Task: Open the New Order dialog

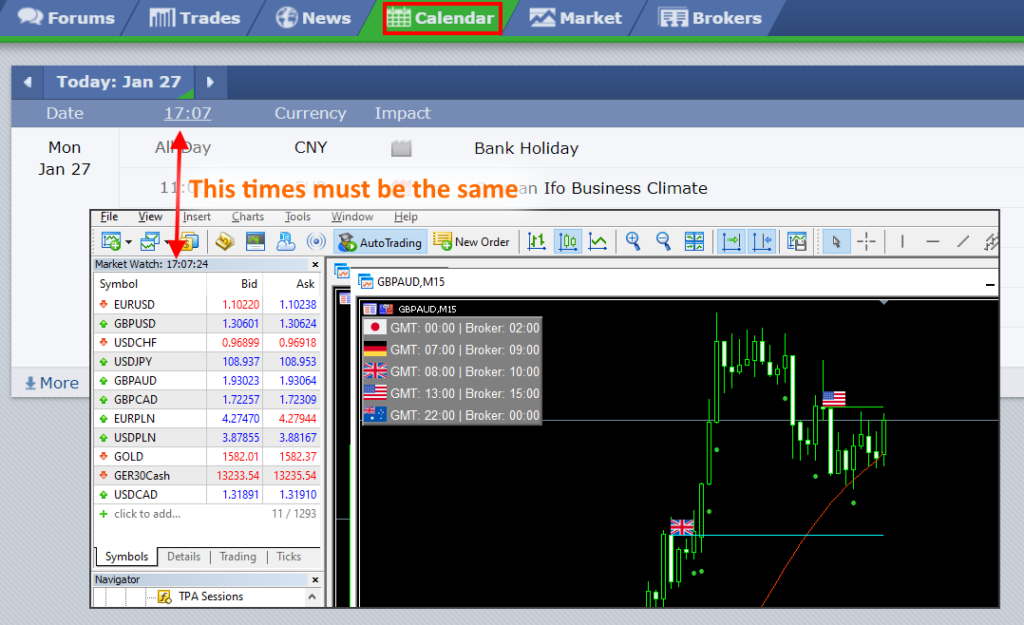Action: click(x=471, y=241)
